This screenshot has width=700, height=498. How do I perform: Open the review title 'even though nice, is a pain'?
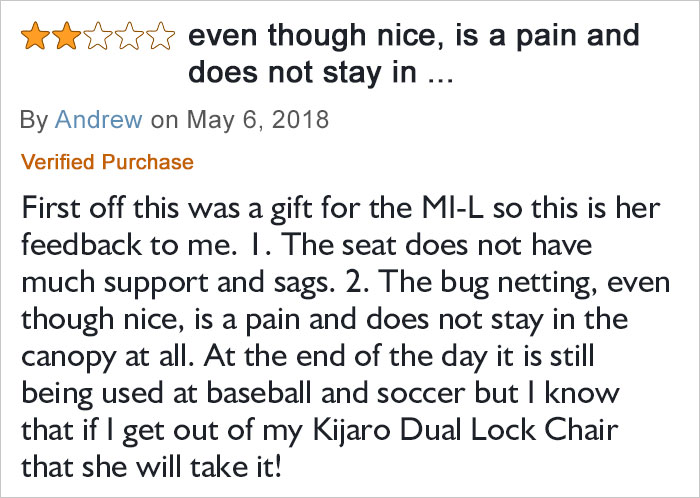pyautogui.click(x=413, y=54)
